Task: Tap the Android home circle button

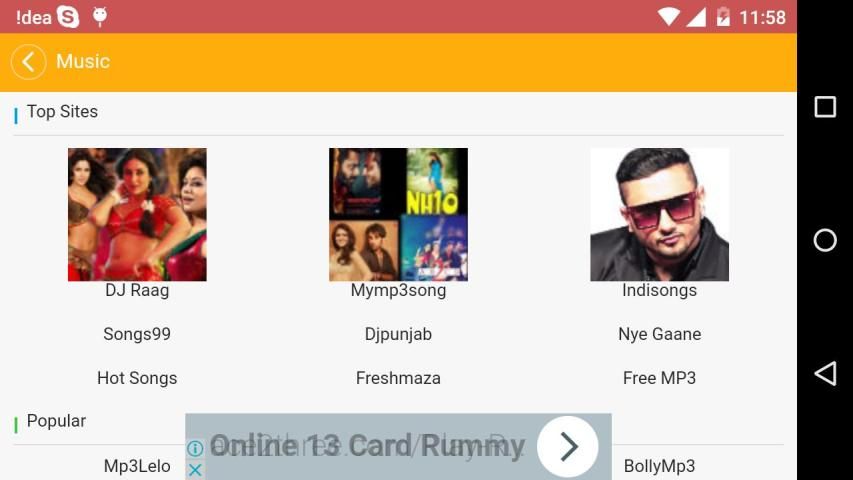Action: 825,240
